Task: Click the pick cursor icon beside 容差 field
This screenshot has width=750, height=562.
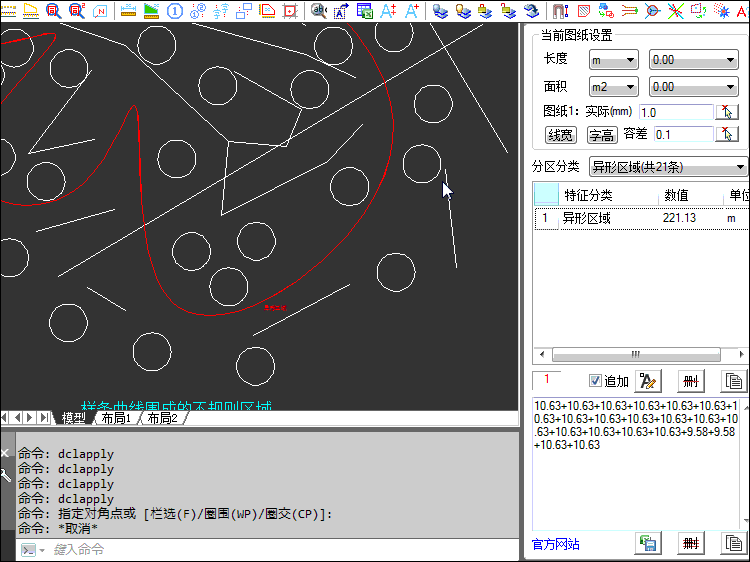Action: (x=729, y=134)
